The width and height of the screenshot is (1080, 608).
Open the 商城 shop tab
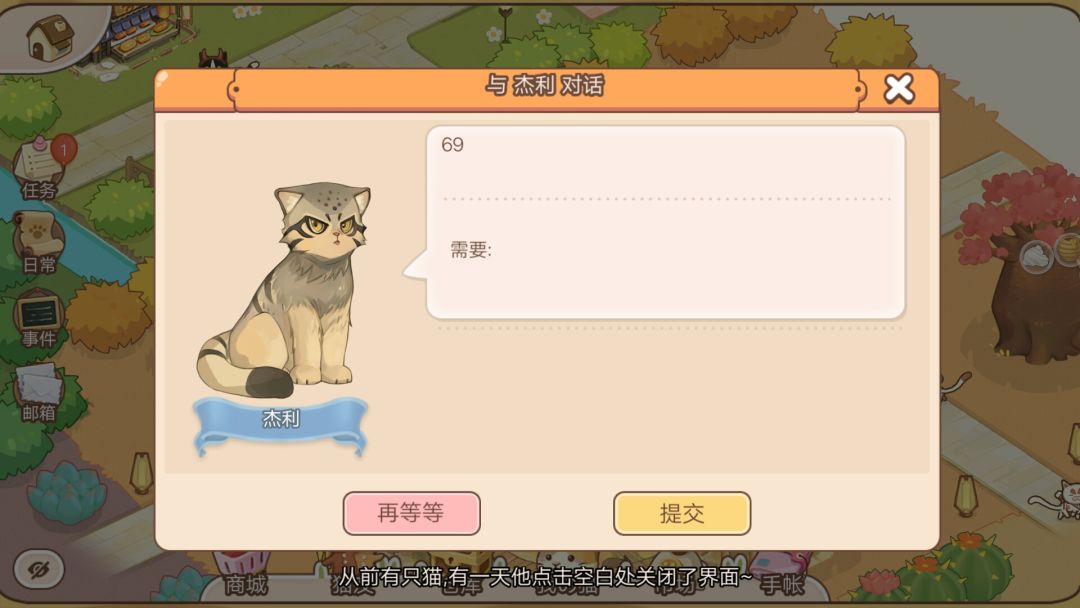(246, 585)
